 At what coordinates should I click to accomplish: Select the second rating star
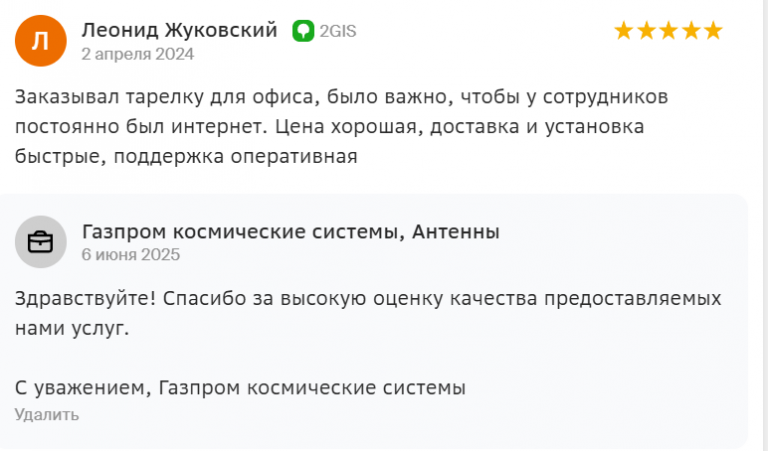click(646, 30)
